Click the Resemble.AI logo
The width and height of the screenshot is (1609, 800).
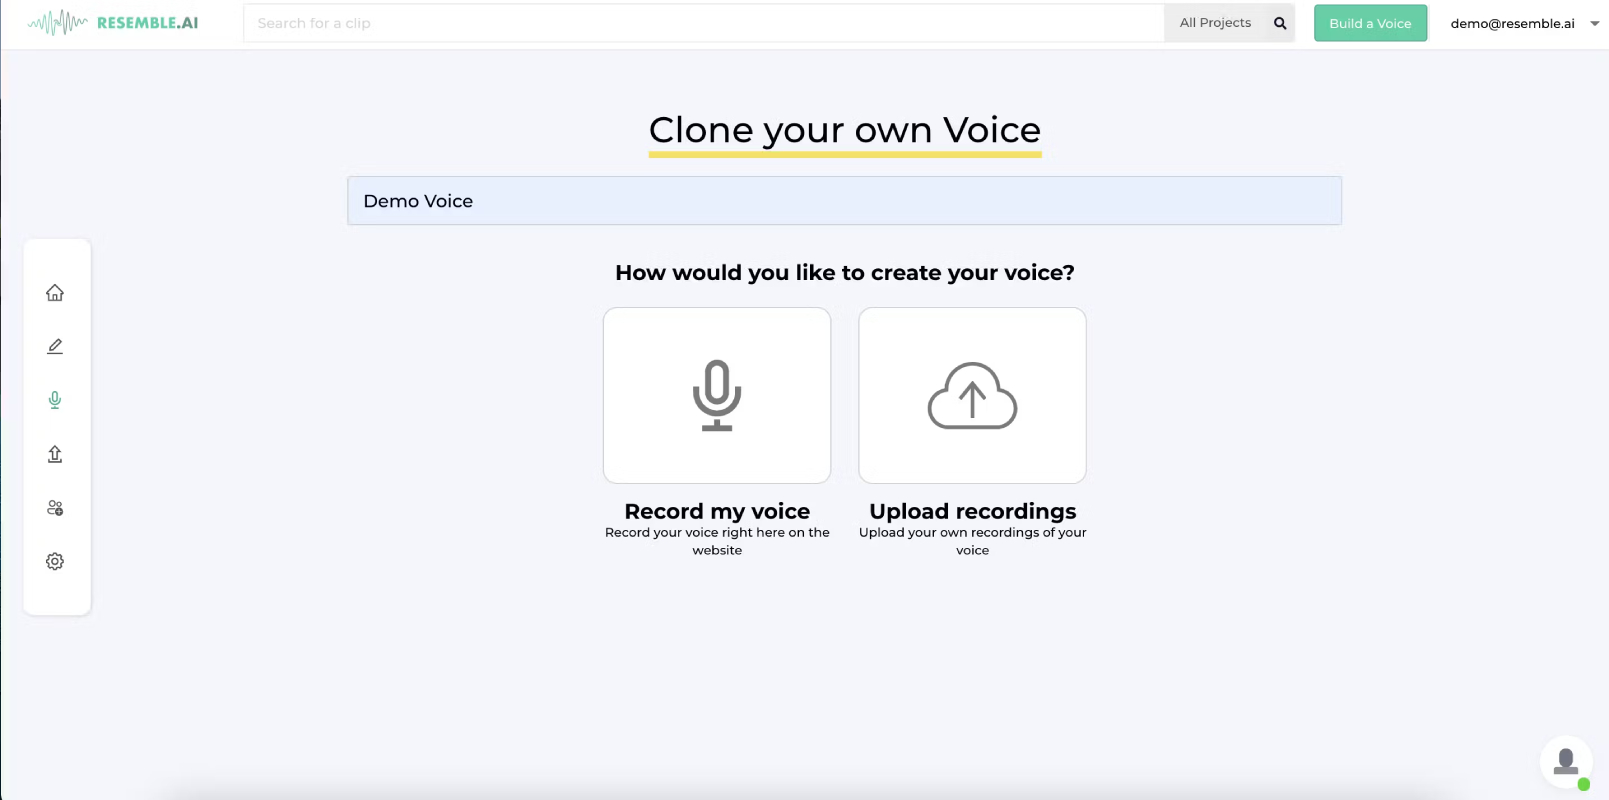click(113, 22)
